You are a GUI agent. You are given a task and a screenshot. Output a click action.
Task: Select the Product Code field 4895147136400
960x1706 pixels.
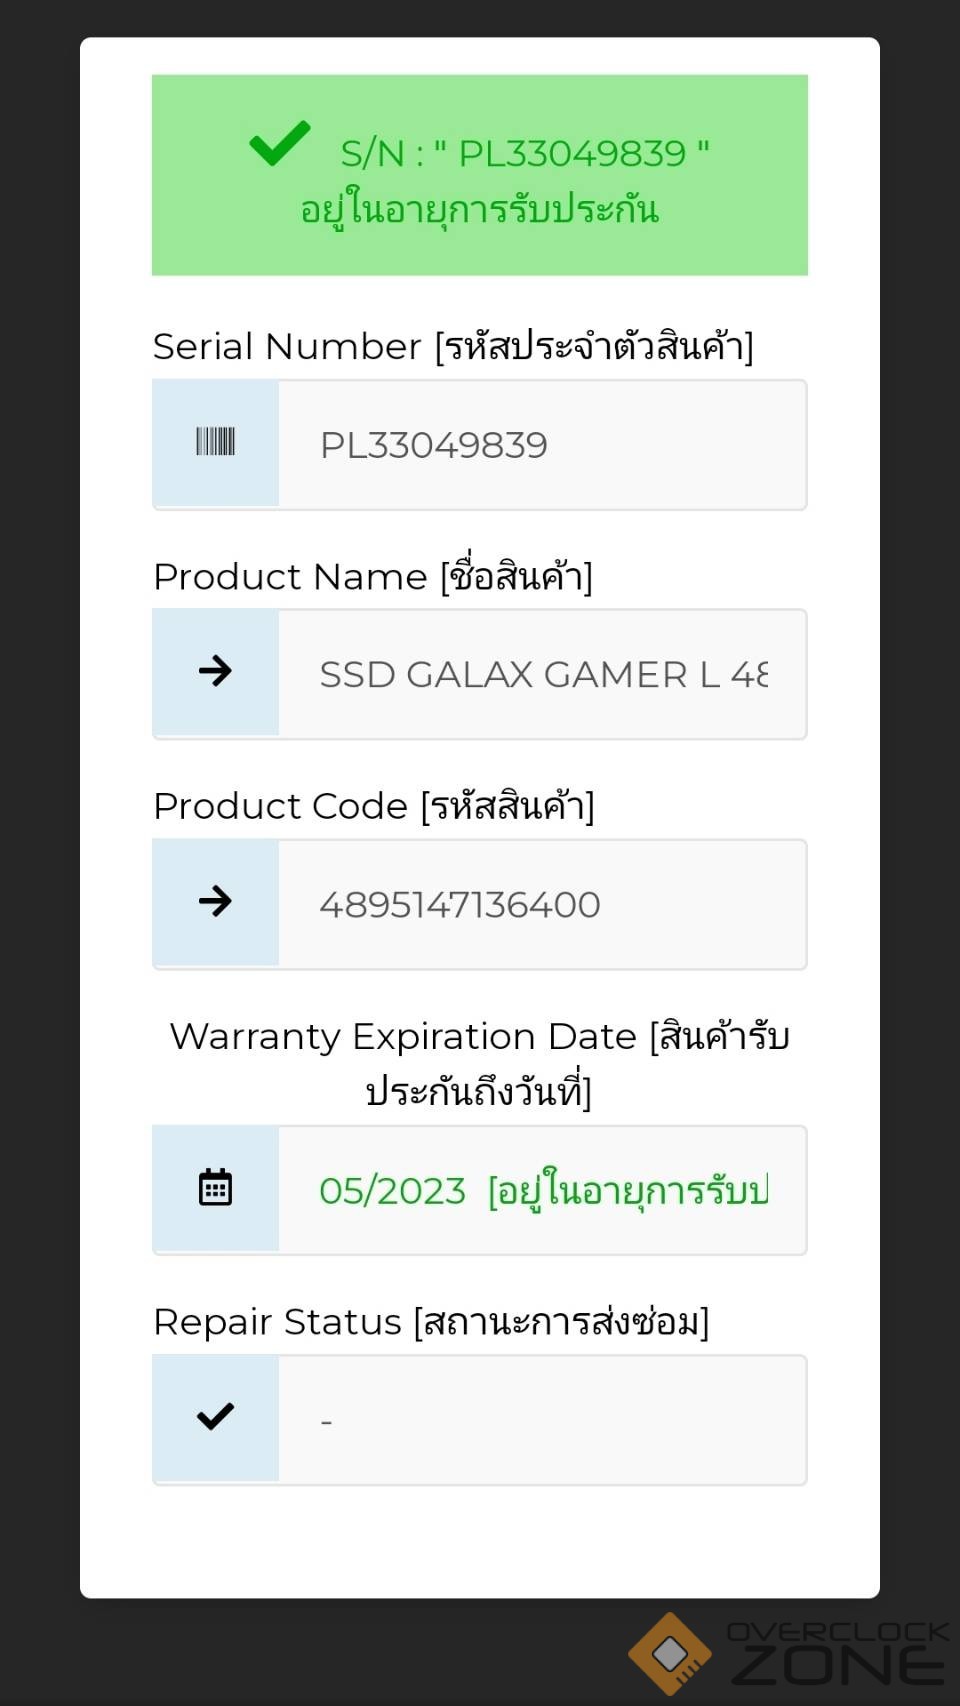tap(541, 905)
